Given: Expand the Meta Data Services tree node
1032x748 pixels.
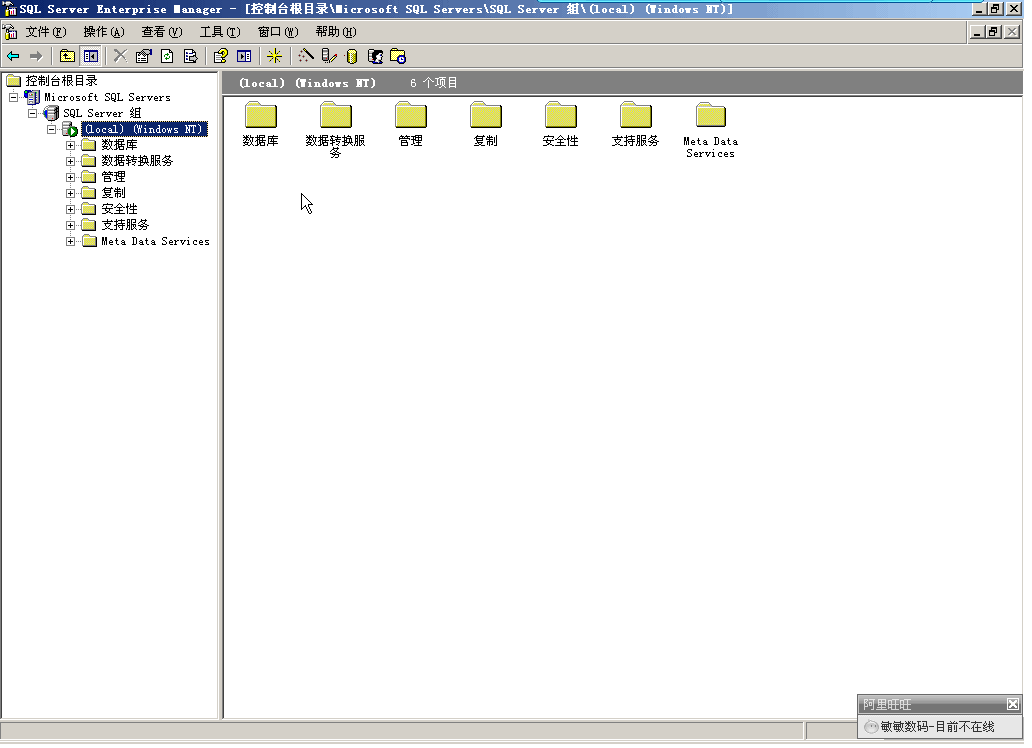Looking at the screenshot, I should (70, 242).
